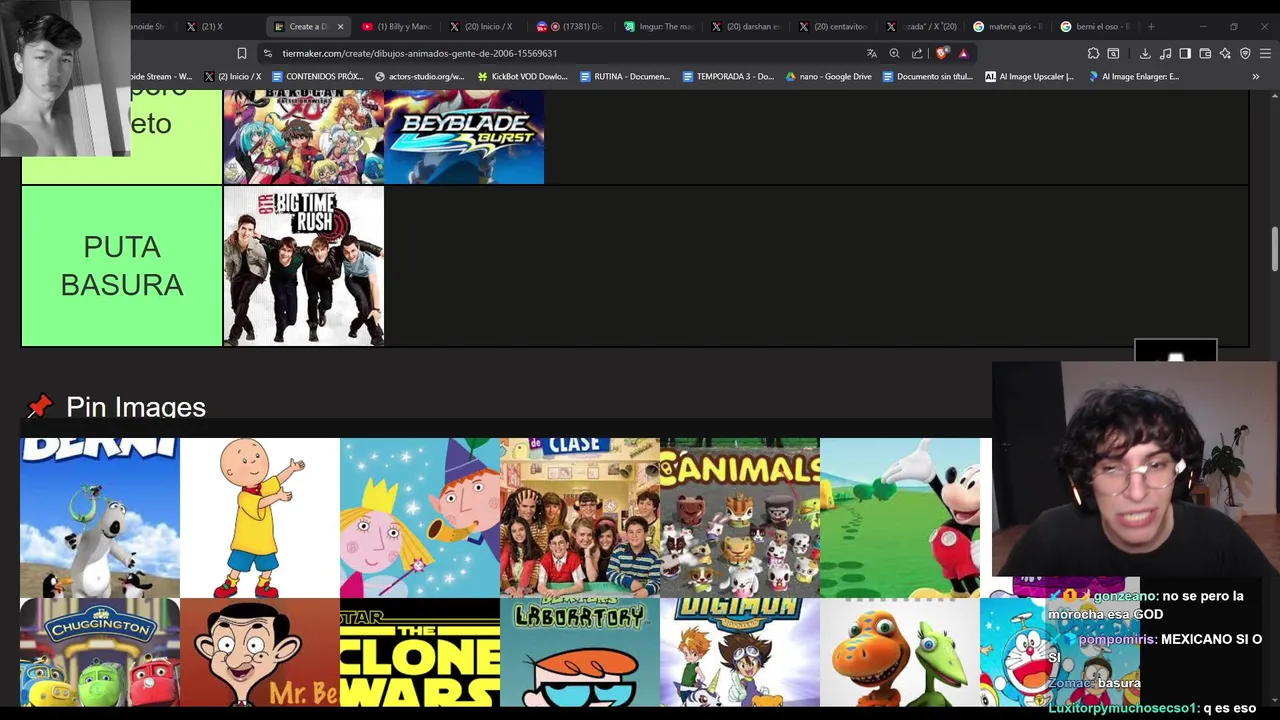Switch to the 'materia gris' Google tab
This screenshot has width=1280, height=720.
tap(1008, 26)
